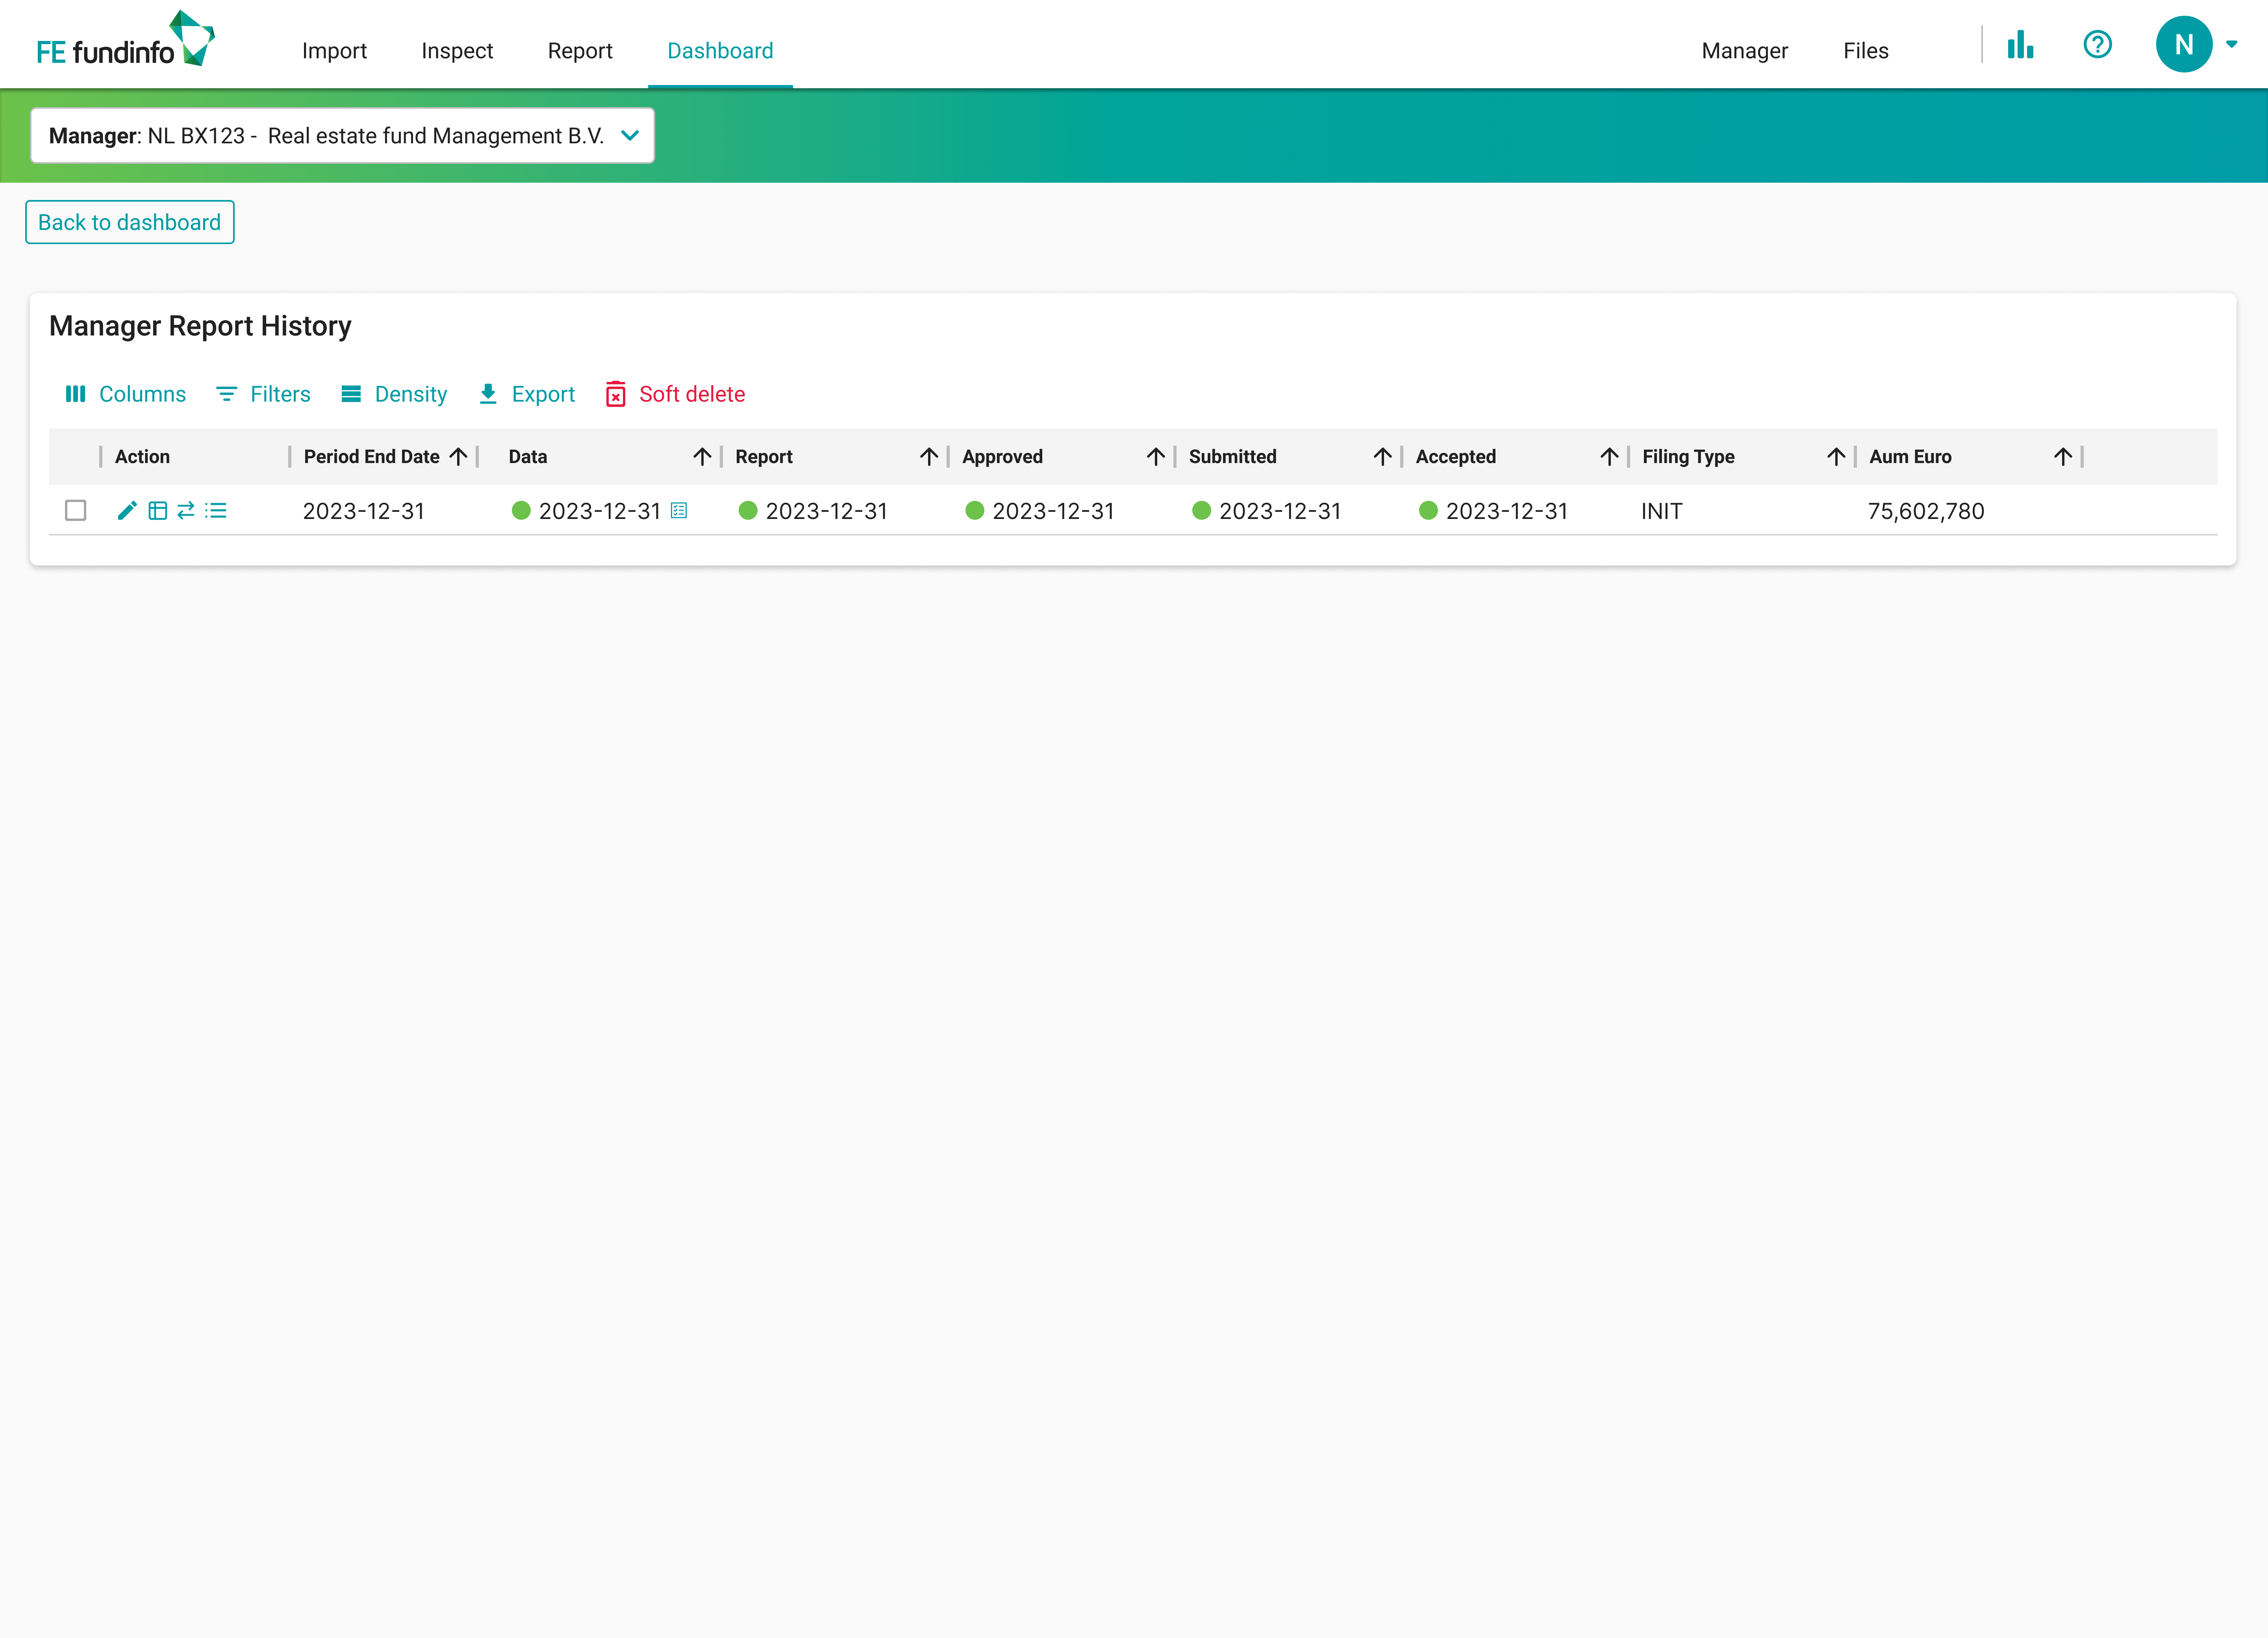The image size is (2268, 1638).
Task: Click the green status dot in Accepted column
Action: [x=1428, y=511]
